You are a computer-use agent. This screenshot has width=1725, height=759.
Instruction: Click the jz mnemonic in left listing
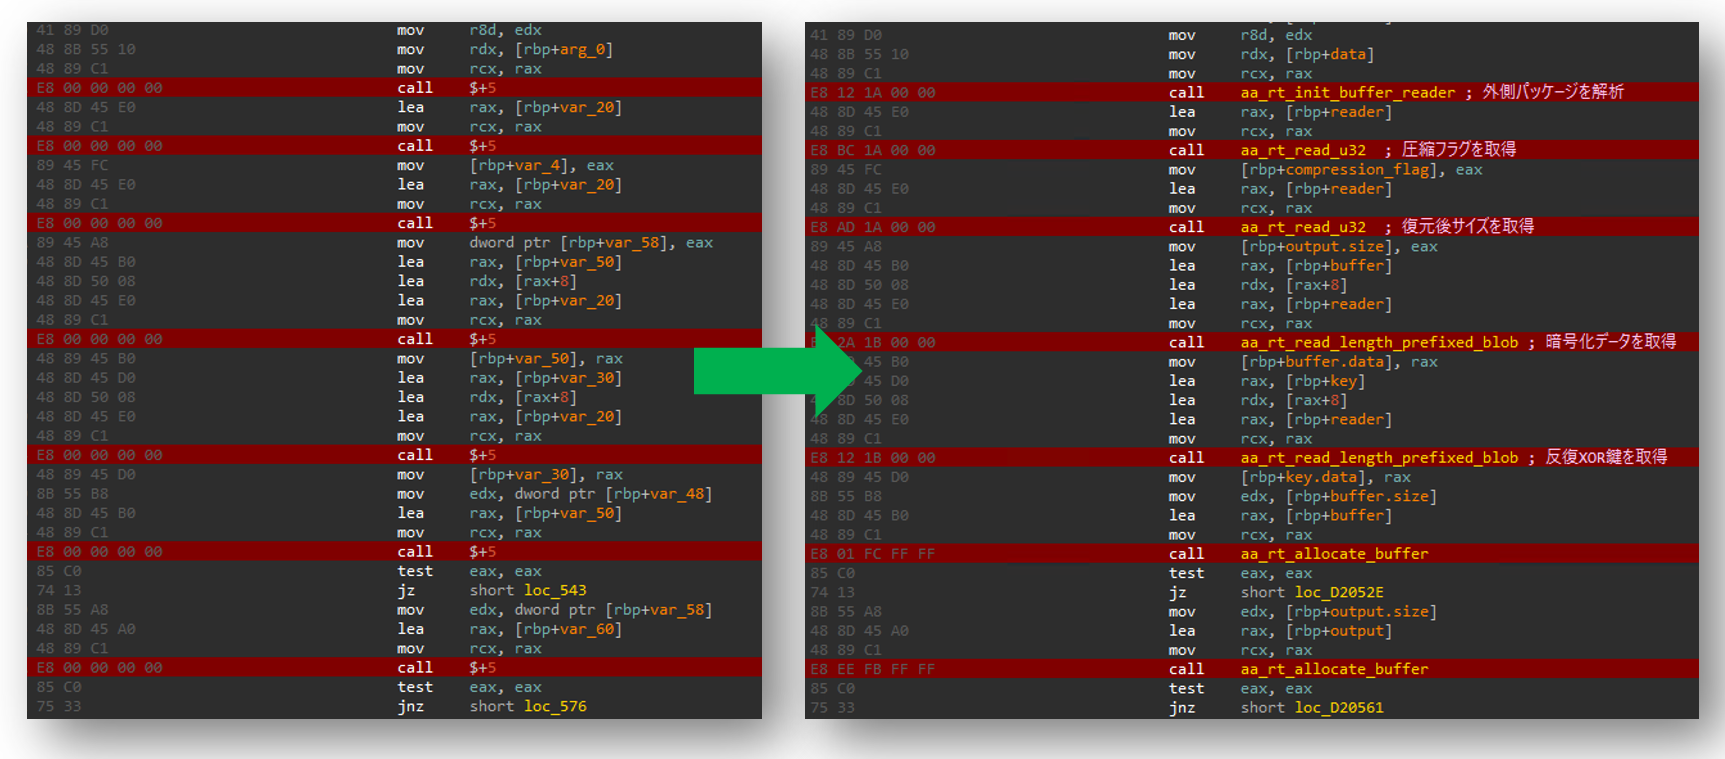406,591
